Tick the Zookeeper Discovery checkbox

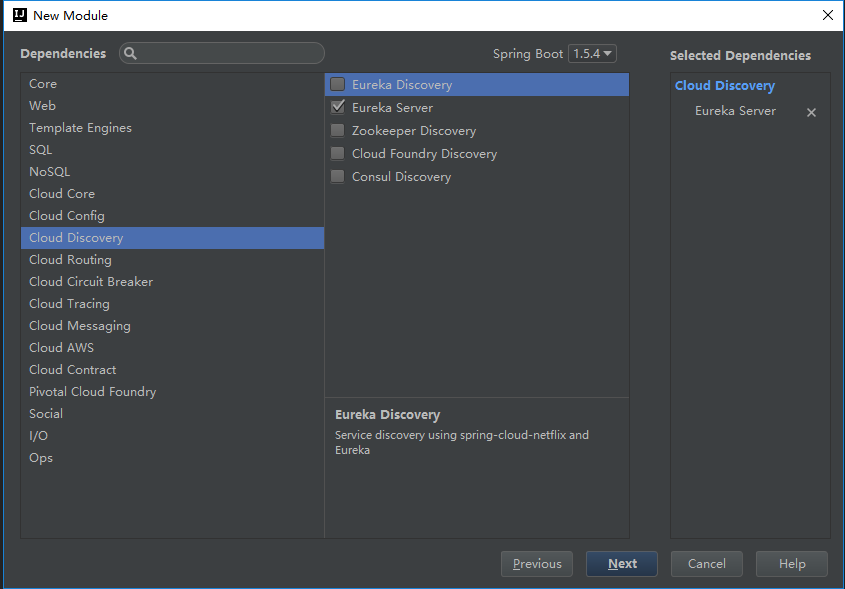coord(338,131)
